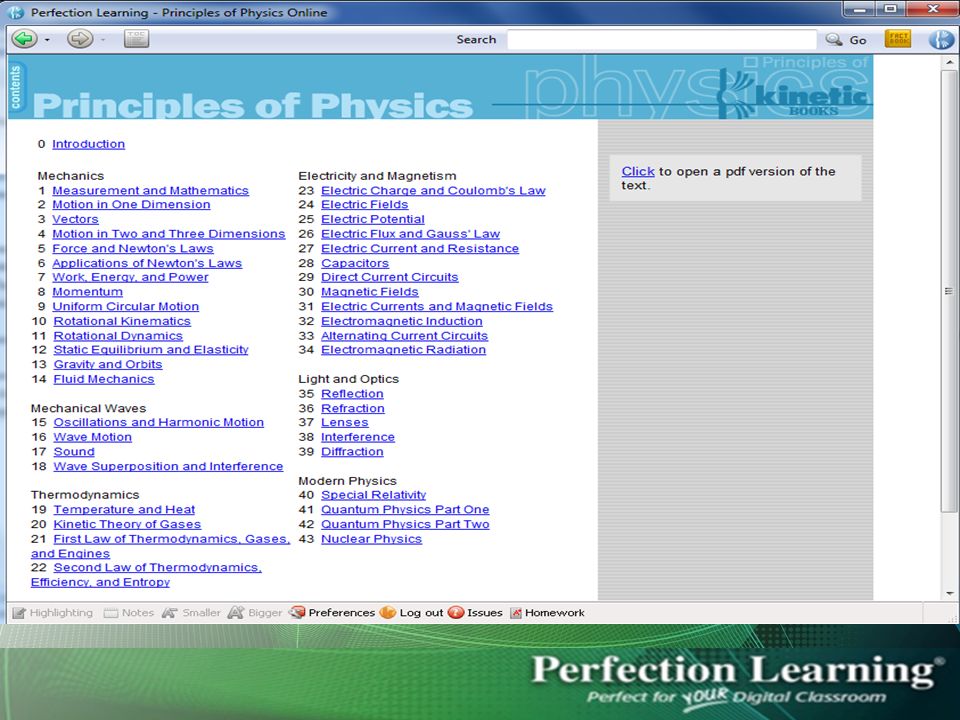The height and width of the screenshot is (720, 960).
Task: Click the gray Forward arrow button
Action: [x=80, y=39]
